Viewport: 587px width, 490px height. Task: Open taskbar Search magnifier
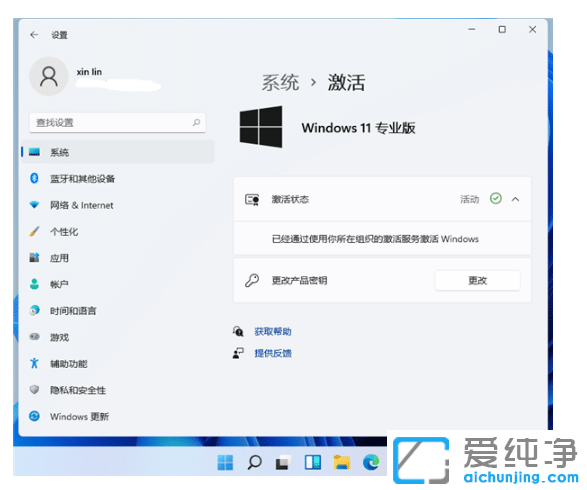click(255, 463)
